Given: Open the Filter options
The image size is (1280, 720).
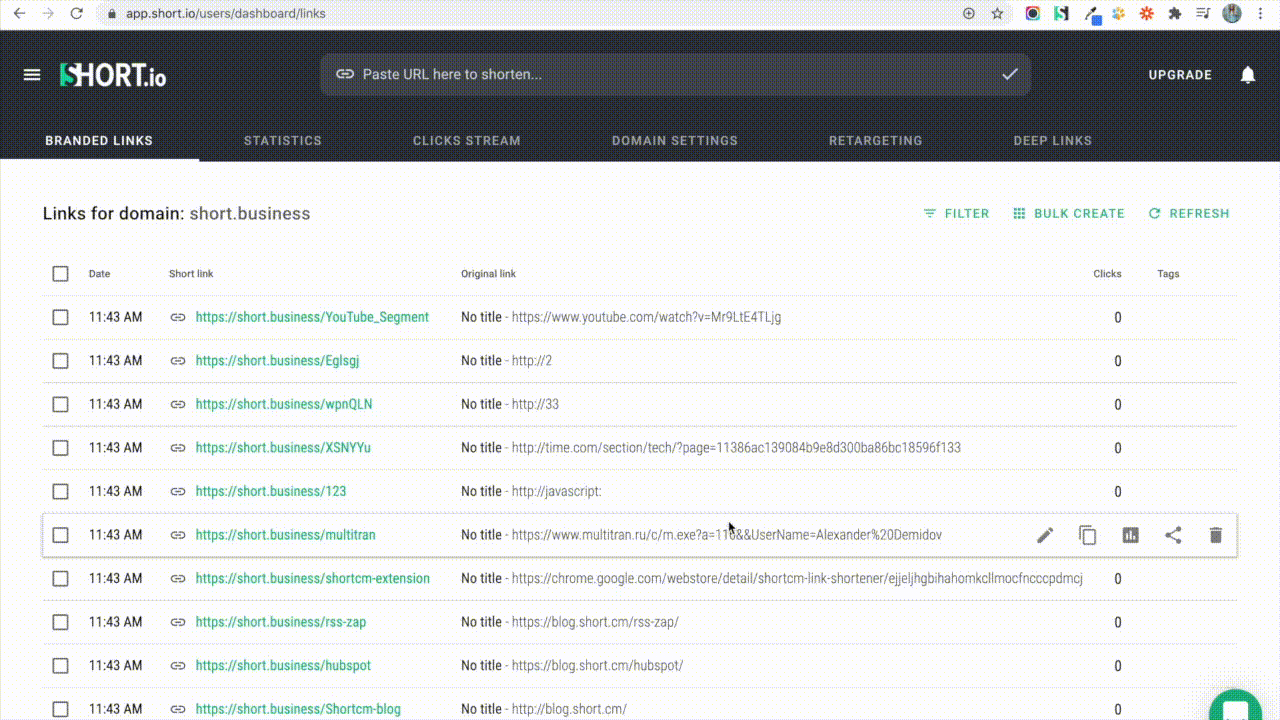Looking at the screenshot, I should [x=956, y=213].
